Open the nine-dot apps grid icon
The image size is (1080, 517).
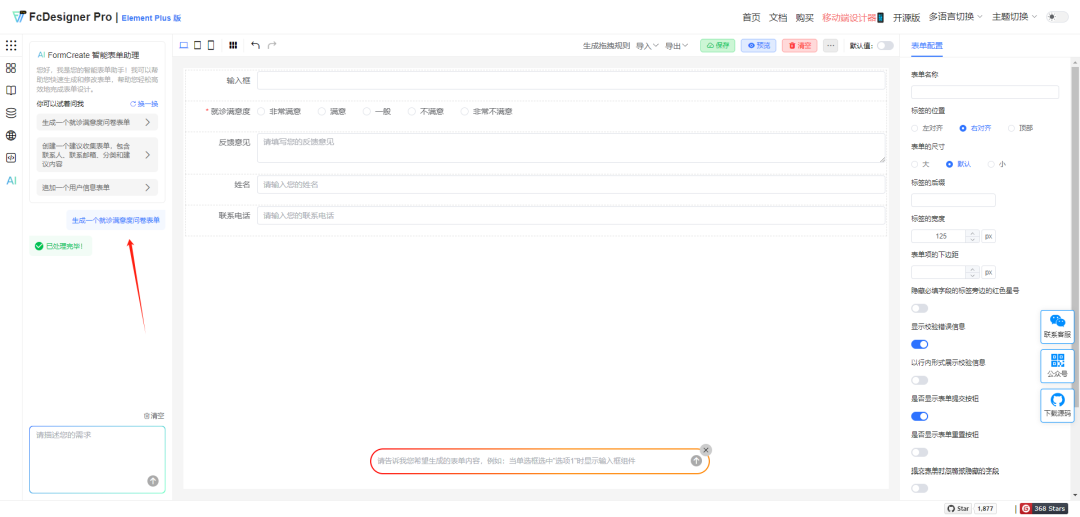(11, 45)
